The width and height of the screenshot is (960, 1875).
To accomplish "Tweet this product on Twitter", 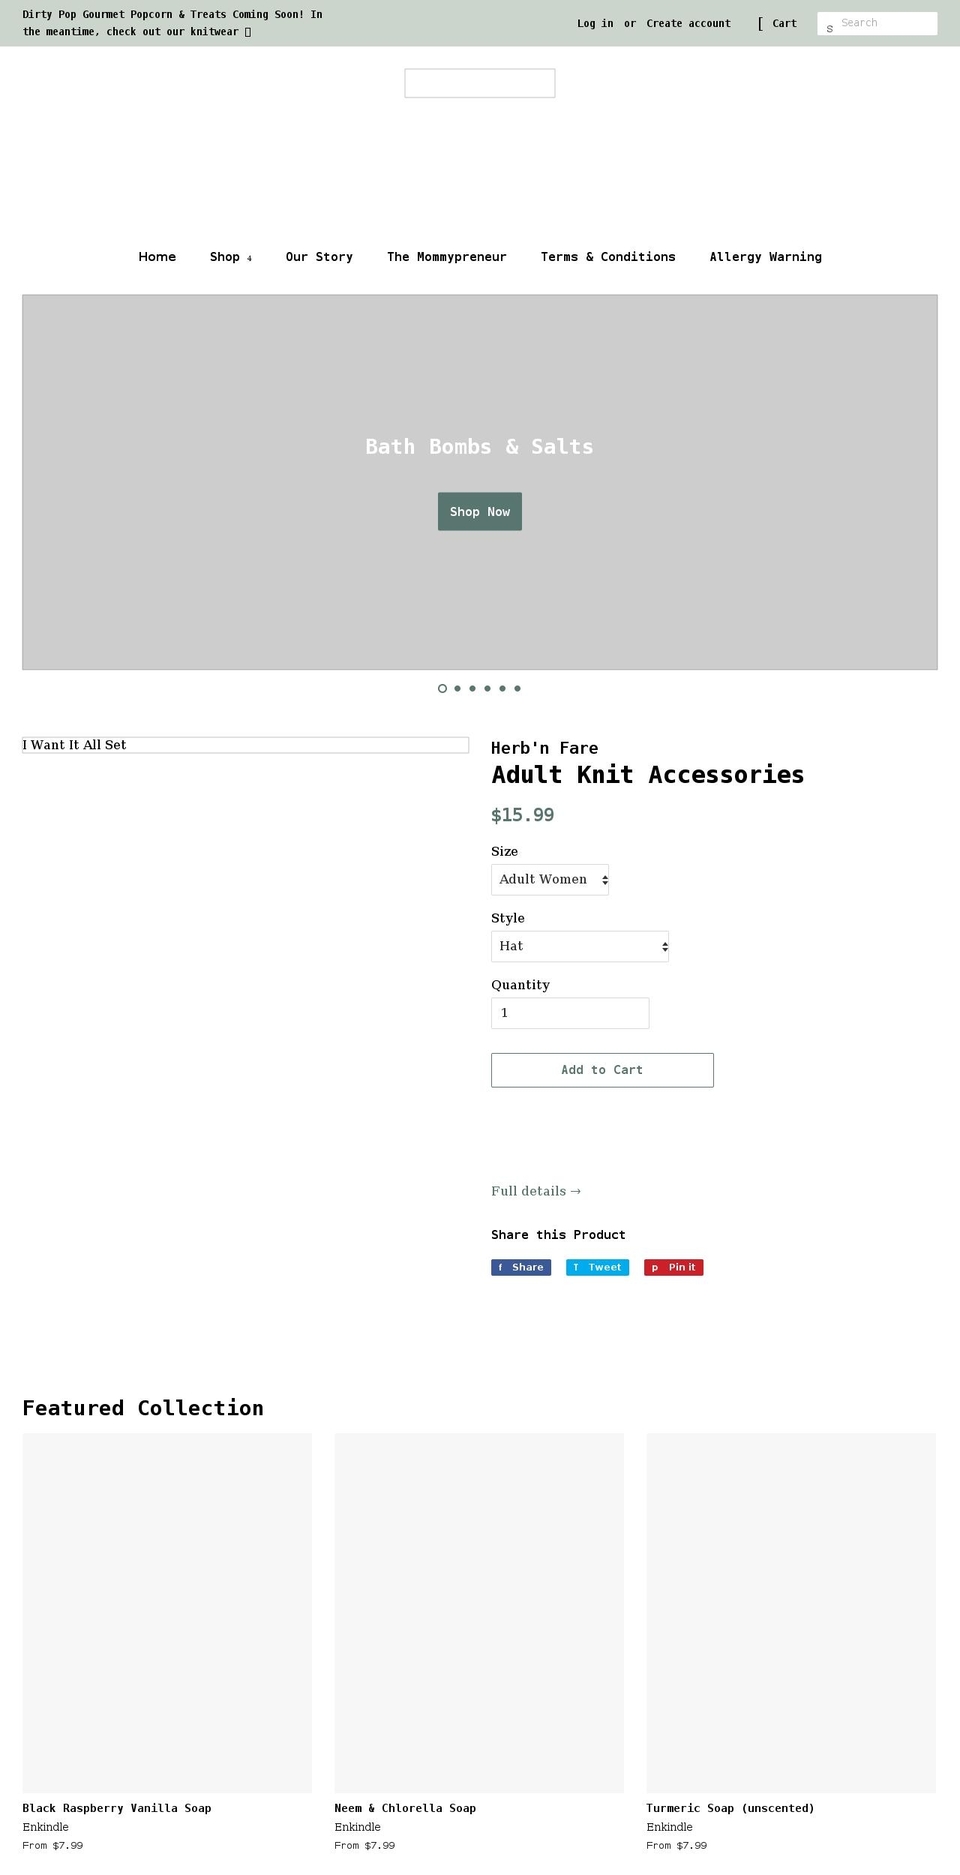I will [x=597, y=1267].
